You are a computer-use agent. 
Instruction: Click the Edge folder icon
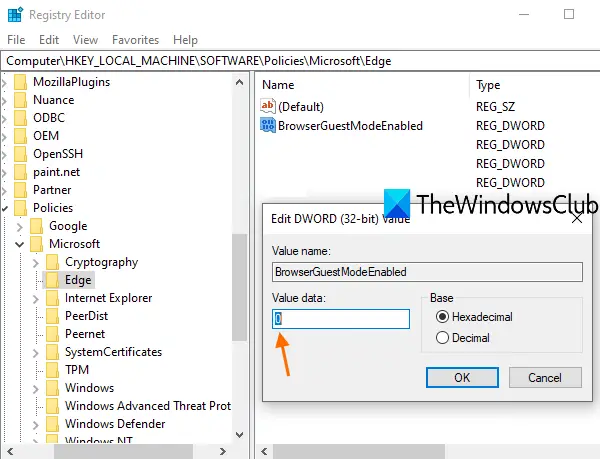(52, 280)
